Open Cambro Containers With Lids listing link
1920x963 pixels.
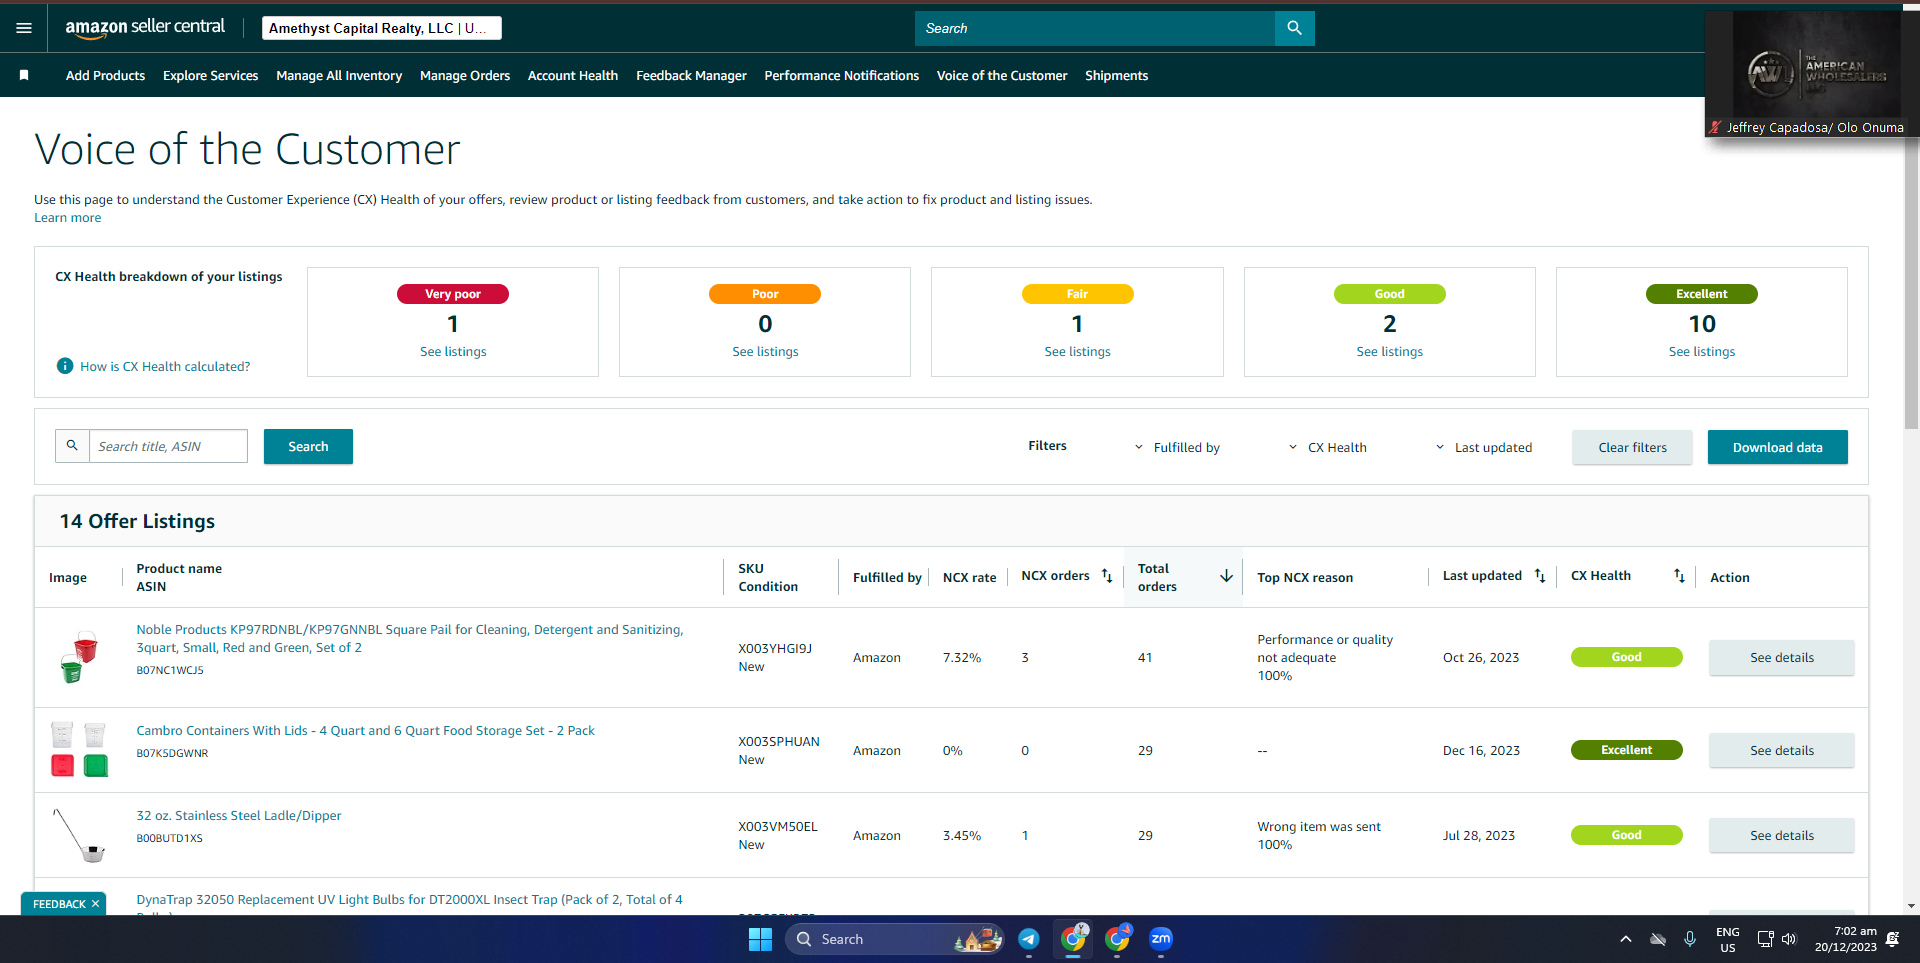click(365, 731)
